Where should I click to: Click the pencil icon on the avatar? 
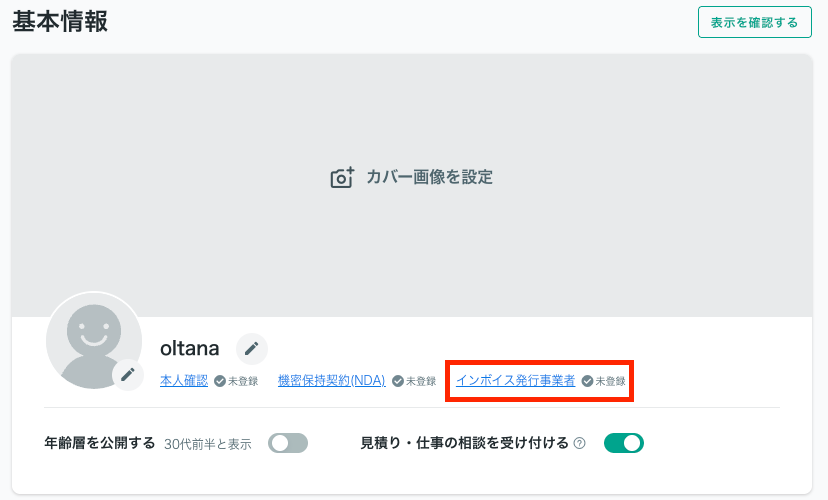(128, 375)
